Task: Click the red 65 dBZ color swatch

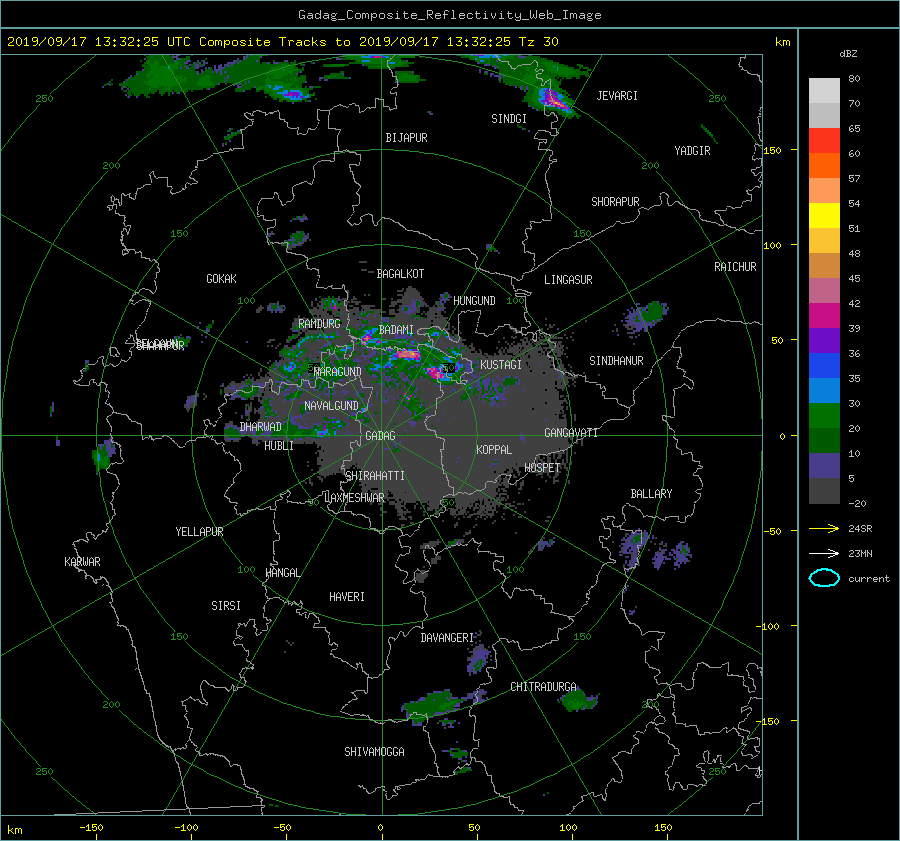Action: click(824, 141)
